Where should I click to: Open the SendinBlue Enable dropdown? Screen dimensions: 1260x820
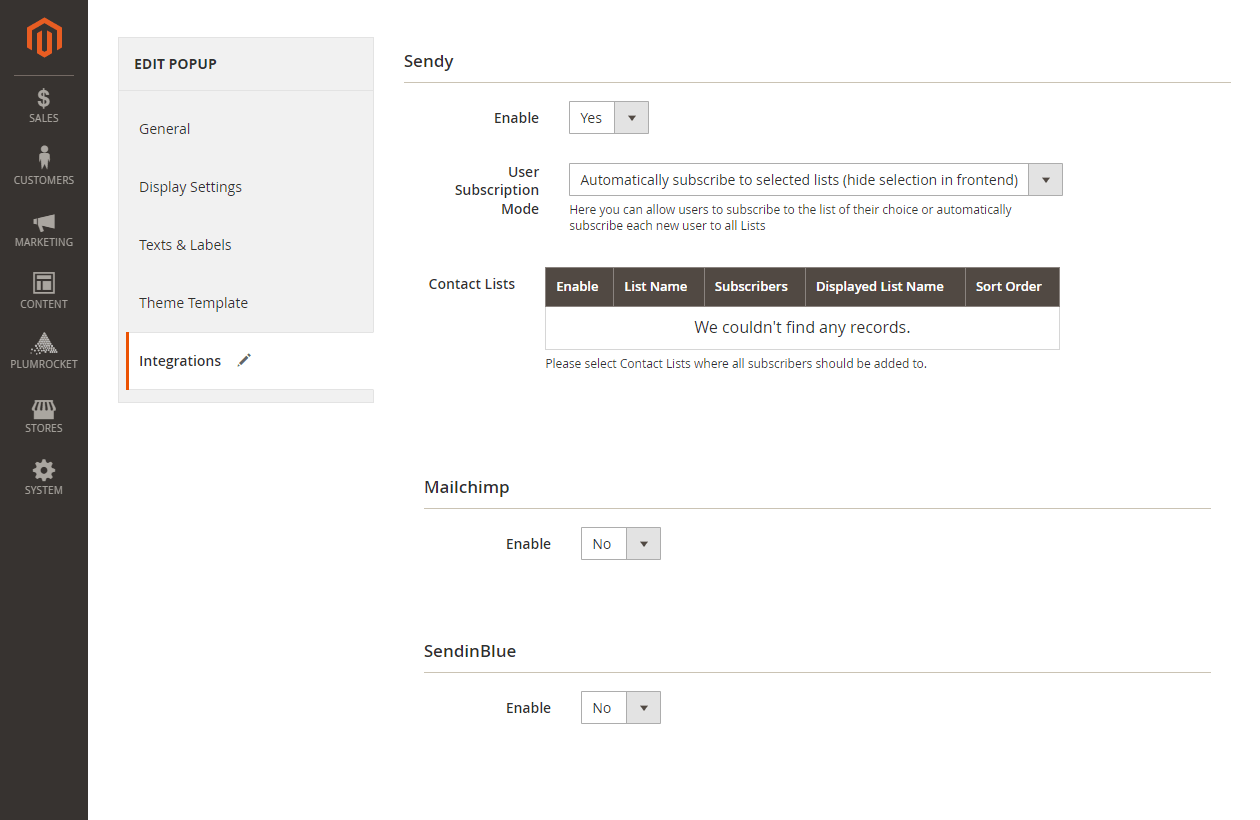point(620,708)
